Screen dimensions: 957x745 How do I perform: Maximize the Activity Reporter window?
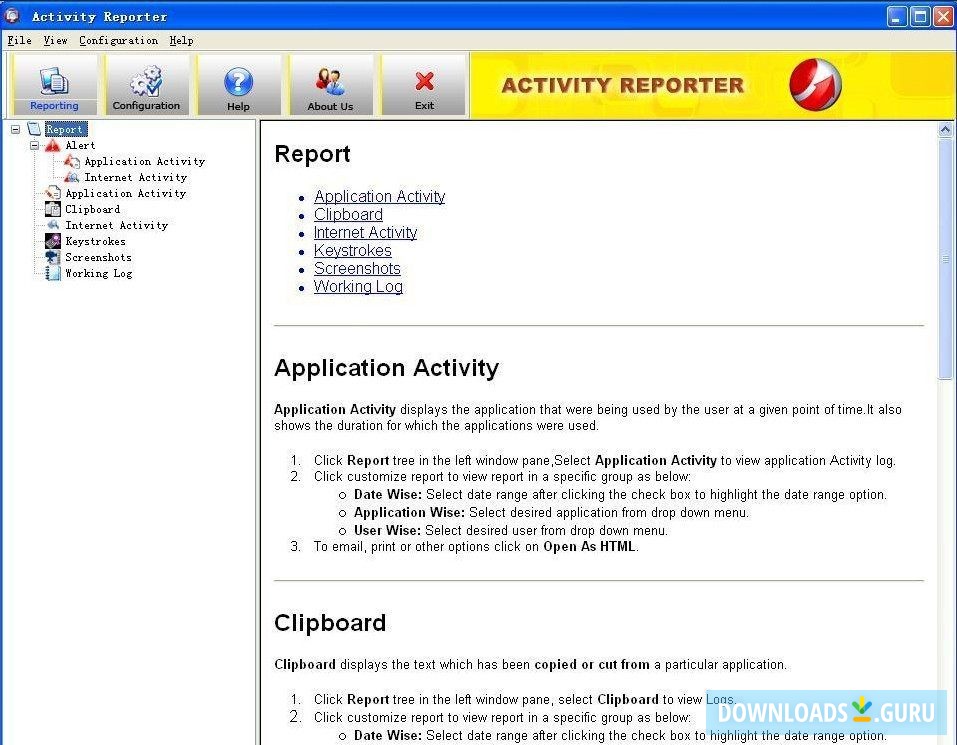click(920, 16)
